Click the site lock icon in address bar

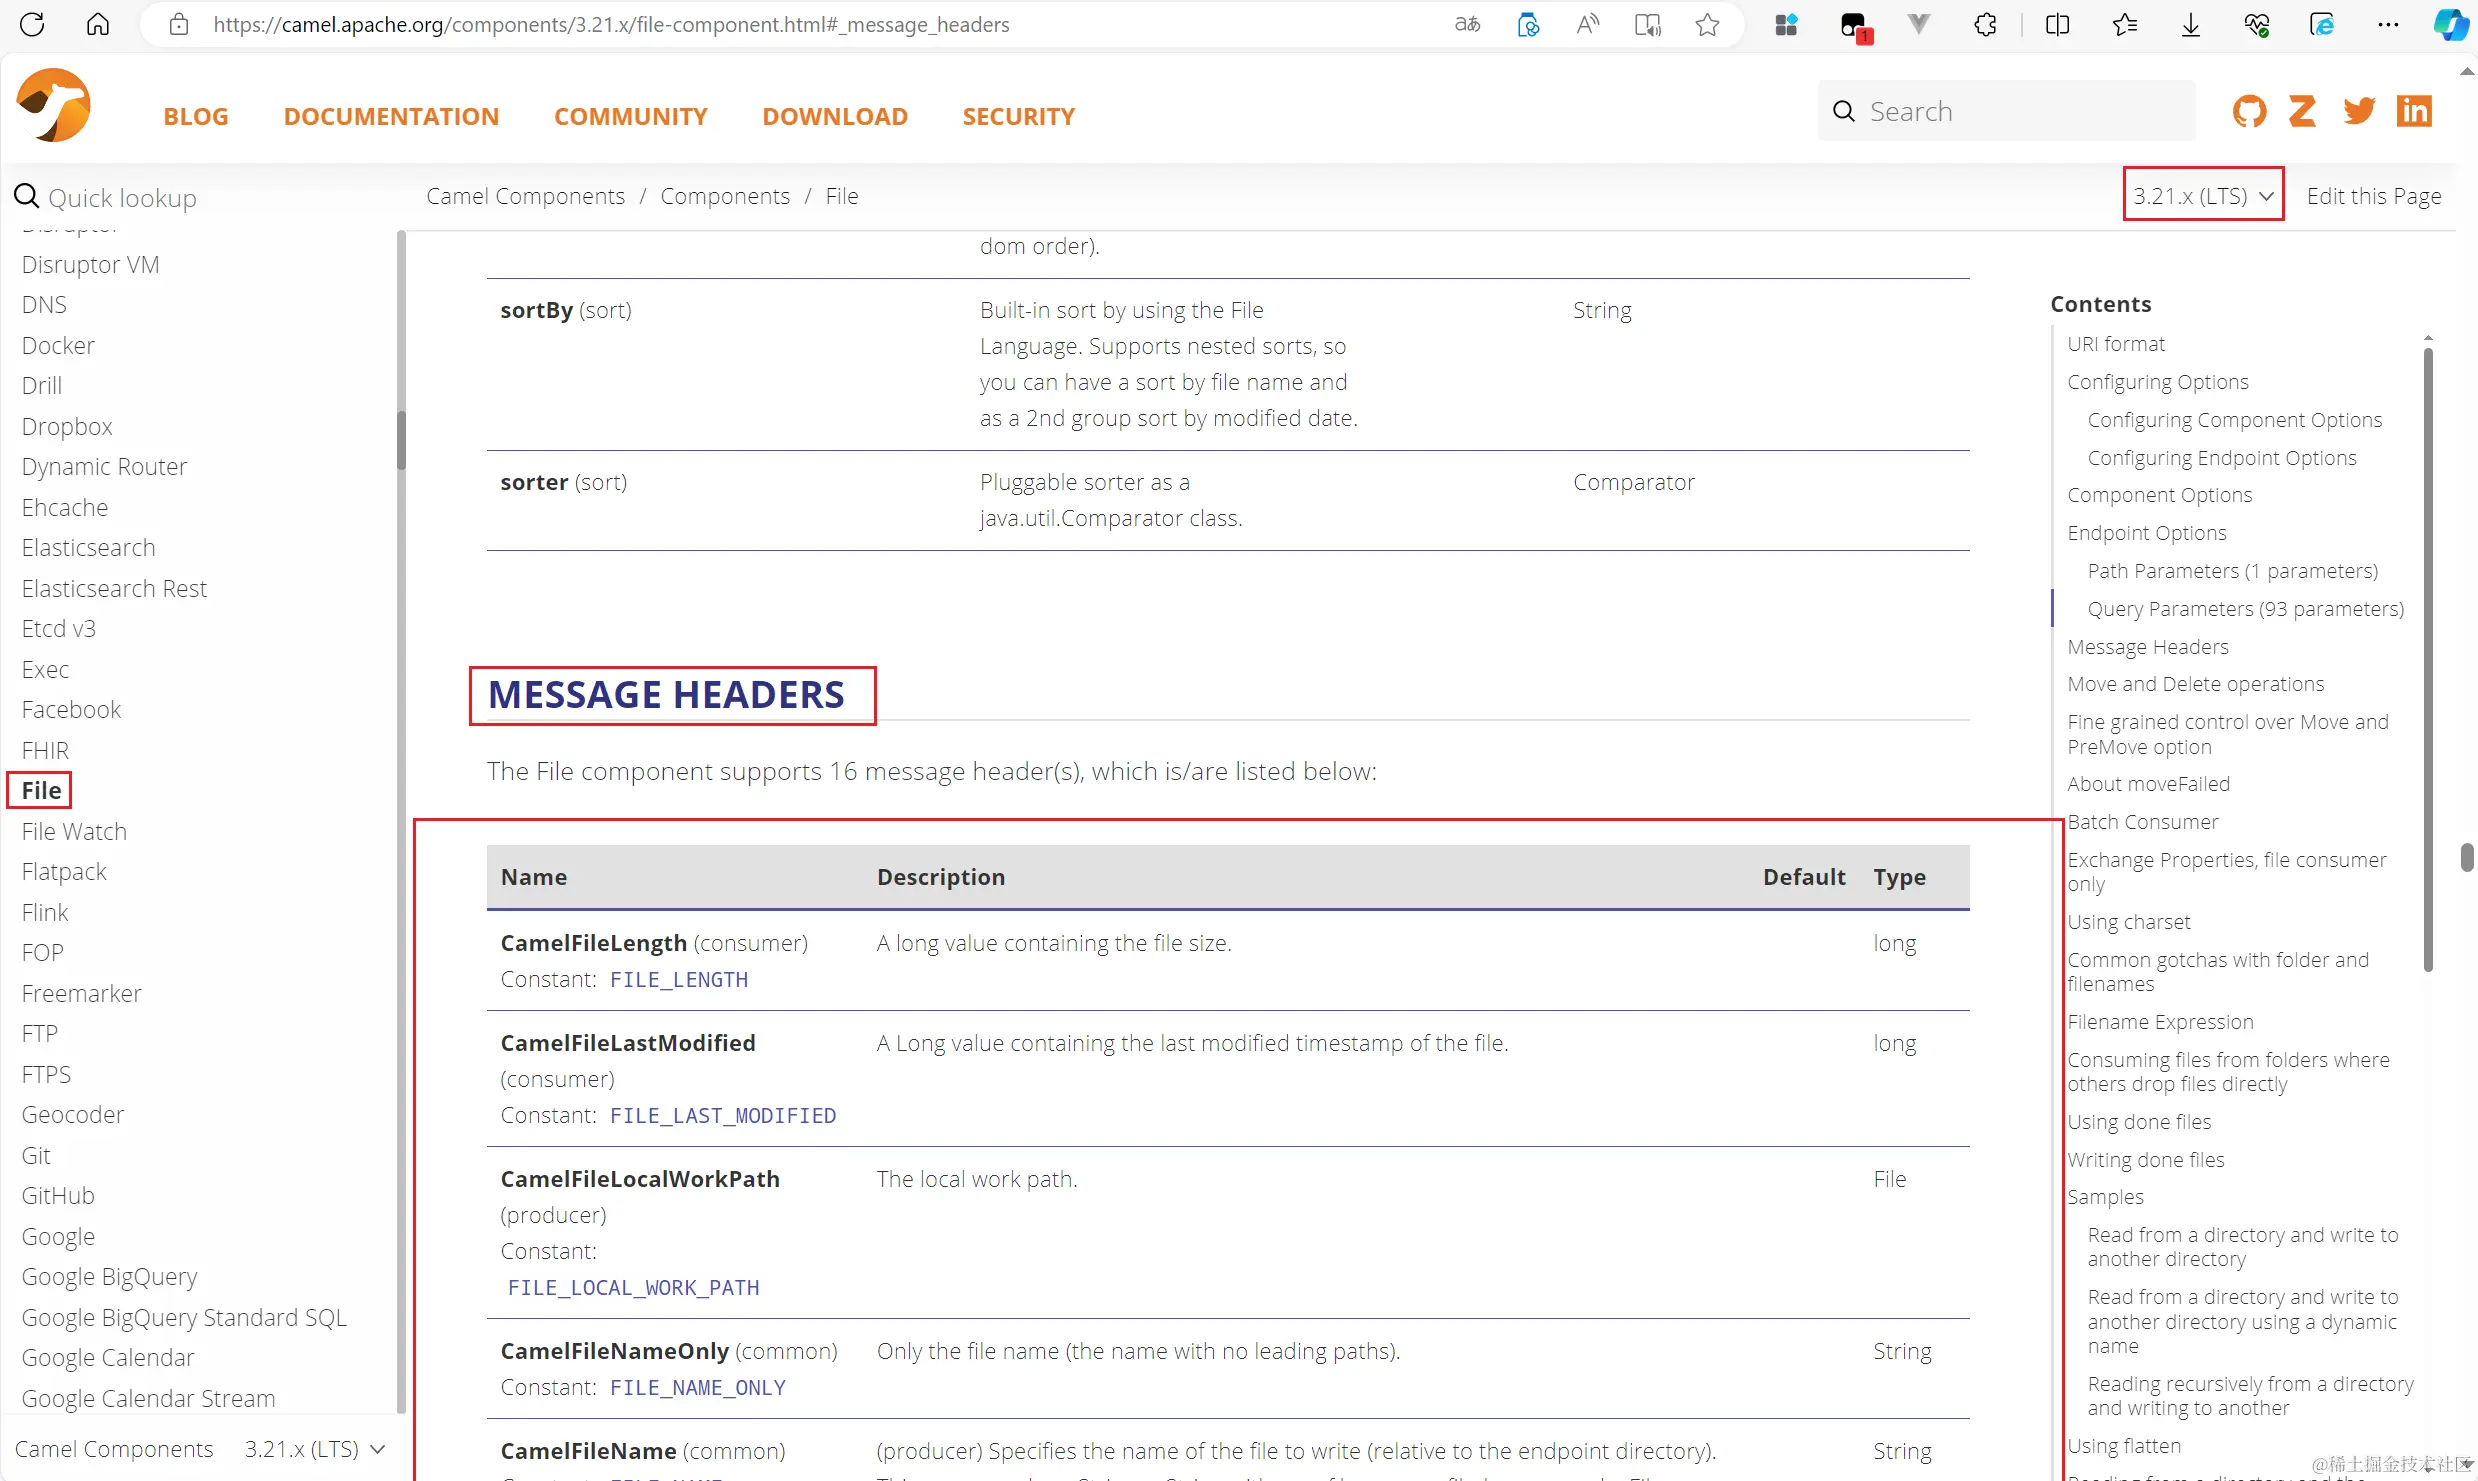[179, 24]
